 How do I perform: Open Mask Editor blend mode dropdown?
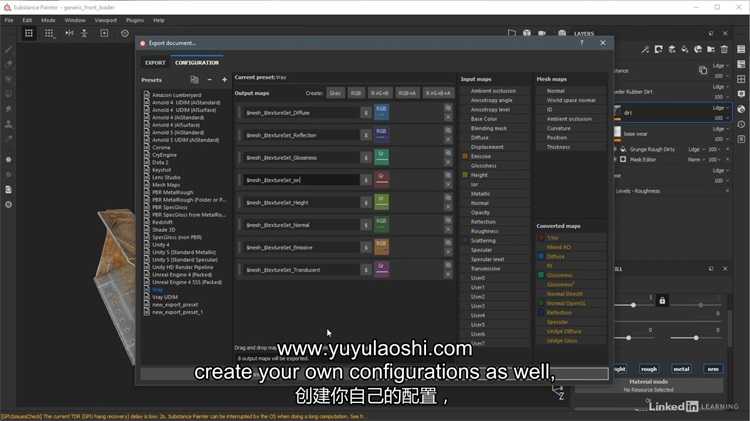pos(696,160)
